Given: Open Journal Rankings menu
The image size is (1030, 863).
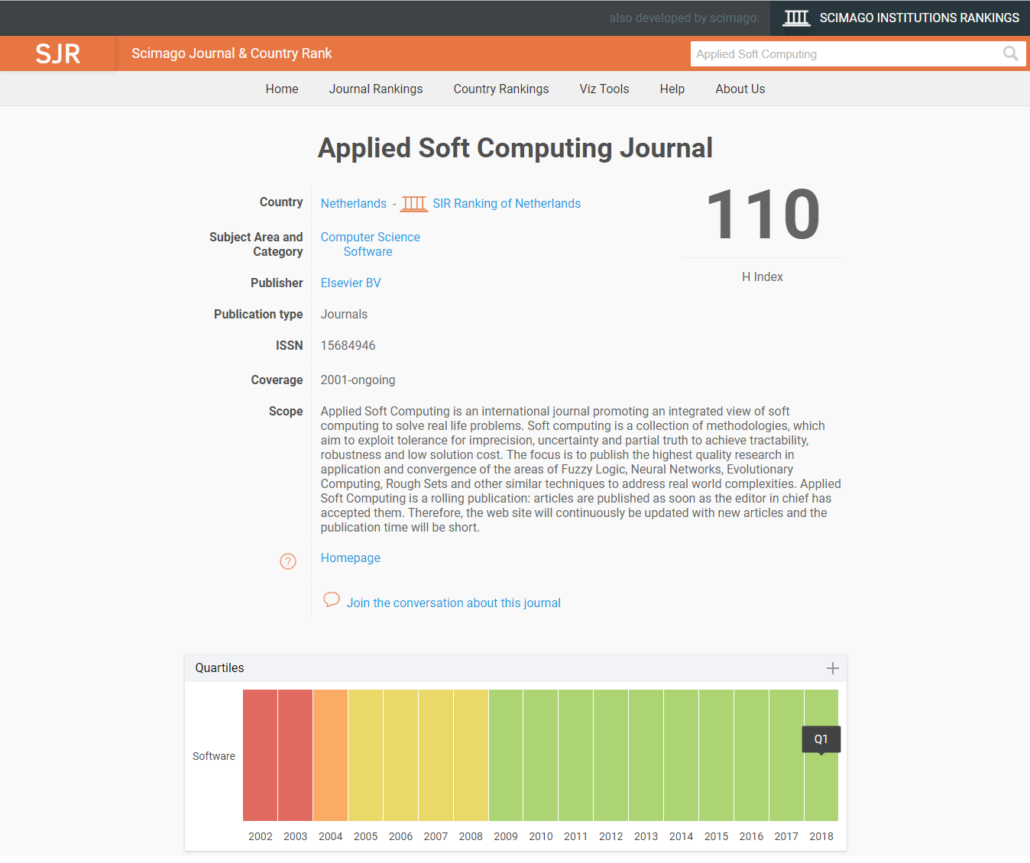Looking at the screenshot, I should pos(376,89).
